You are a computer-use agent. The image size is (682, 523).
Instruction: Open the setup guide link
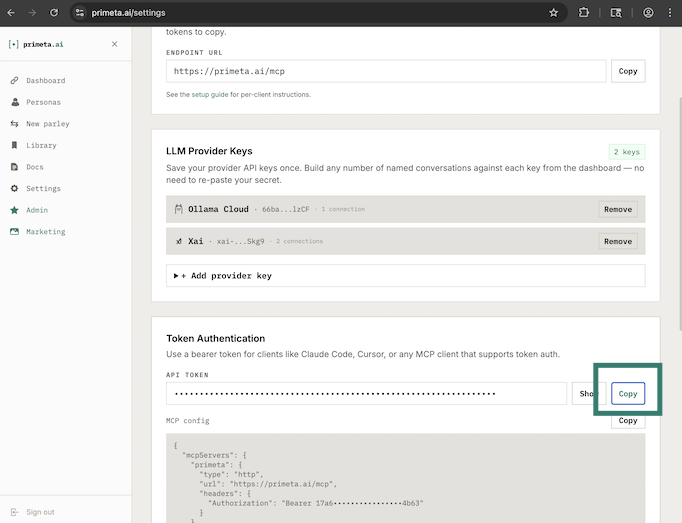point(210,94)
